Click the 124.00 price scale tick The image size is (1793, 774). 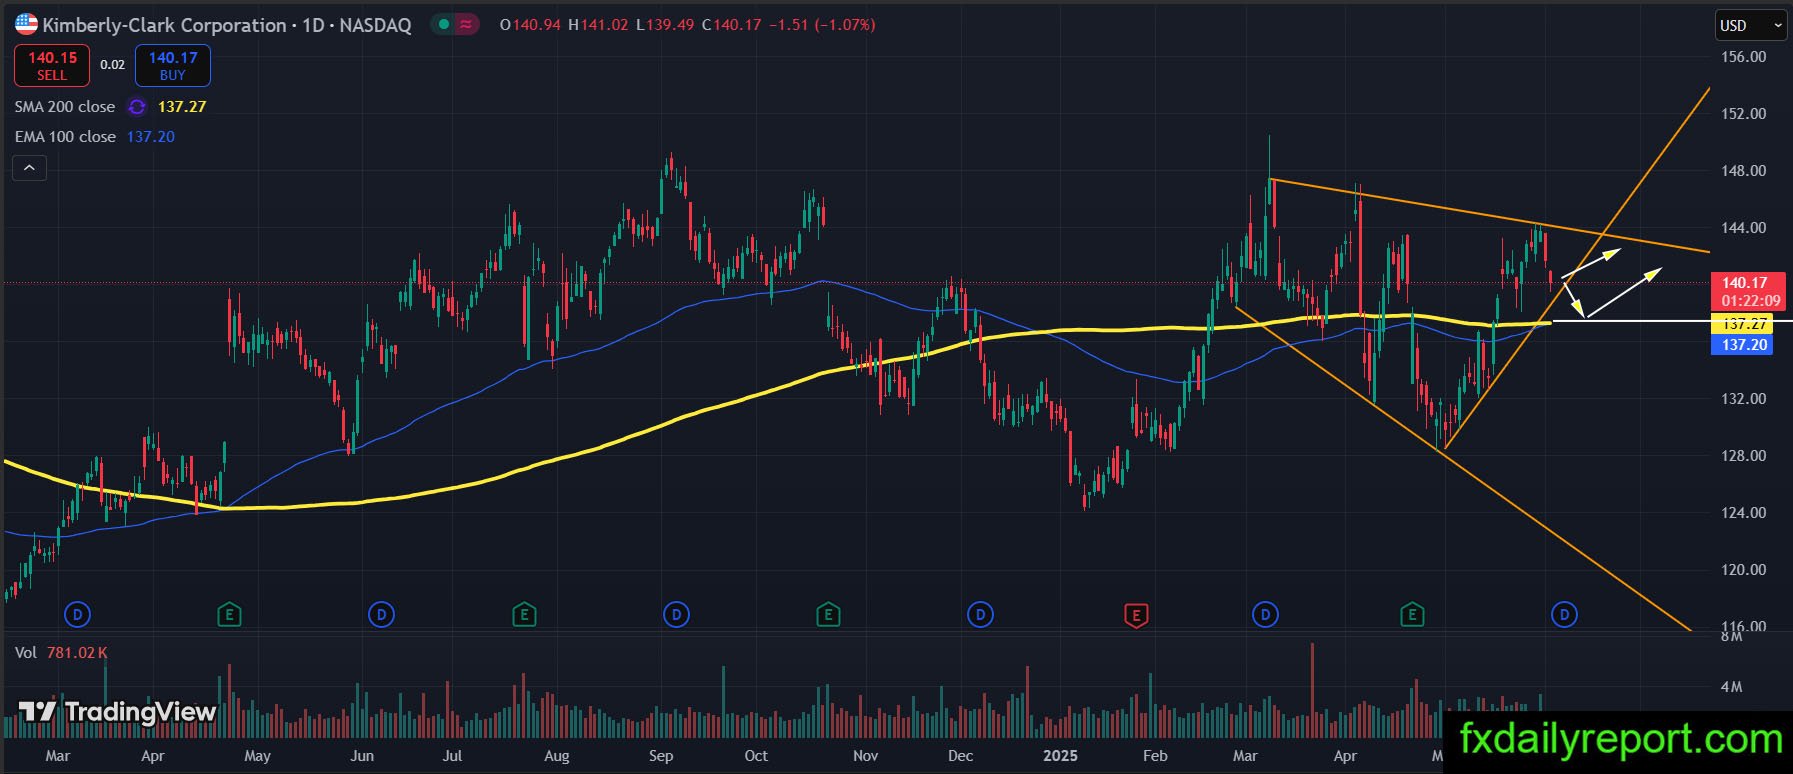[x=1744, y=513]
